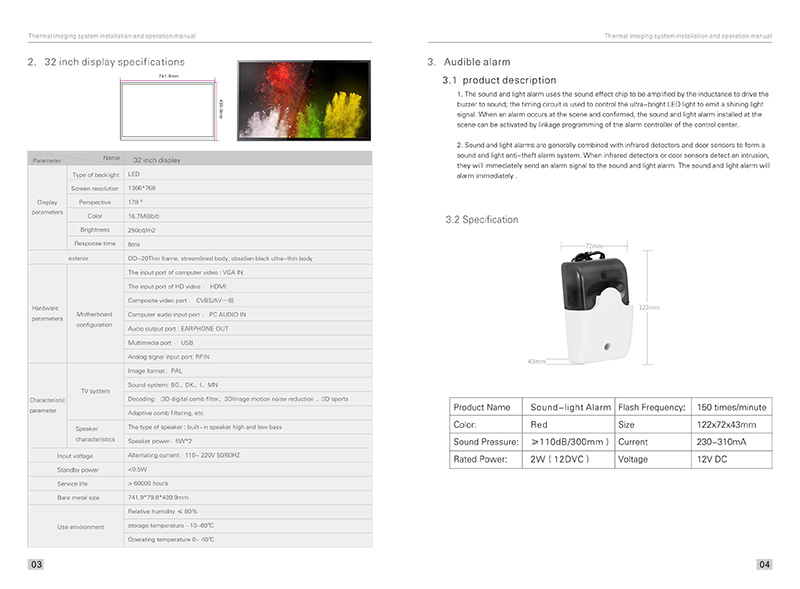Select the 'Brightness' parameter cell
The width and height of the screenshot is (800, 589).
pyautogui.click(x=95, y=230)
